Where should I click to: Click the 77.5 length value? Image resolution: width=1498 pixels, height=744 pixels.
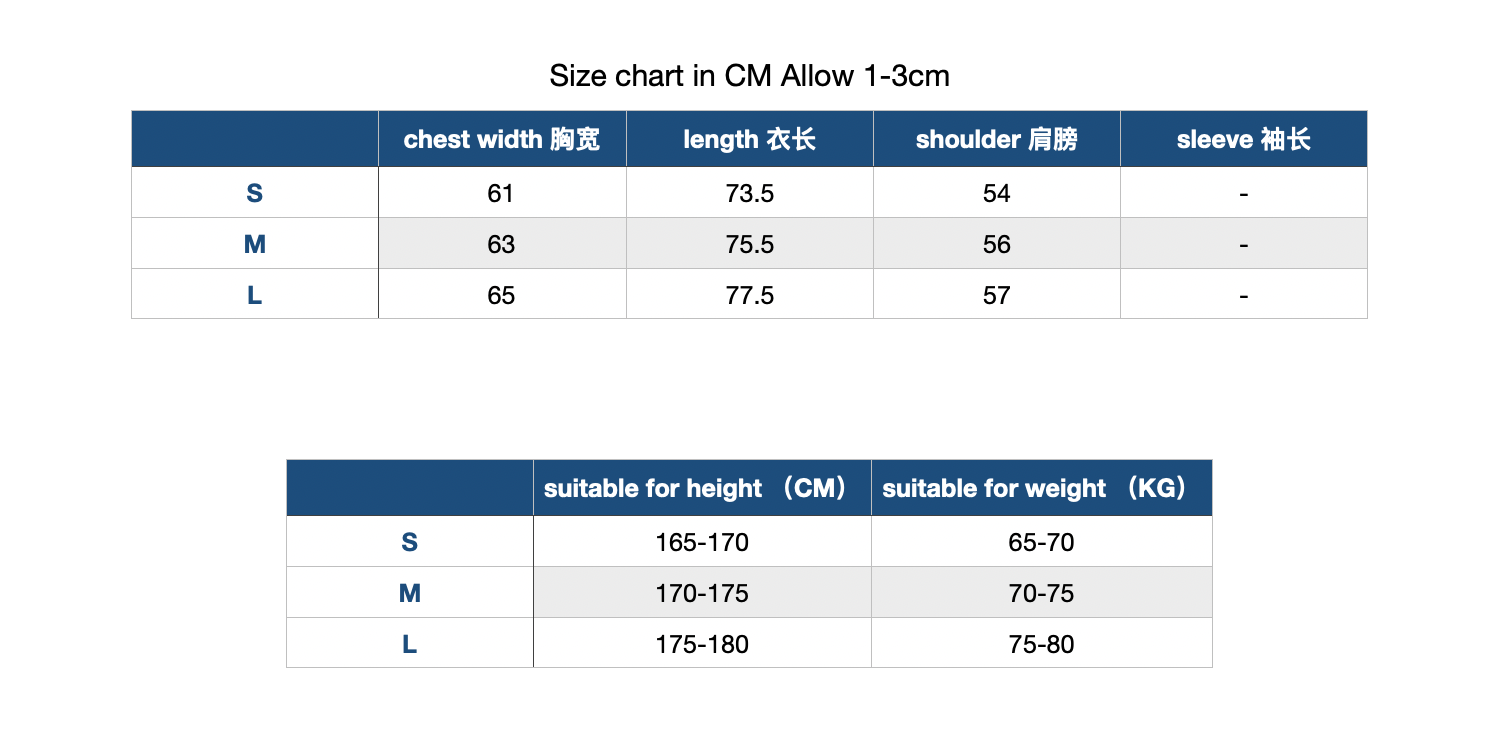(x=749, y=295)
